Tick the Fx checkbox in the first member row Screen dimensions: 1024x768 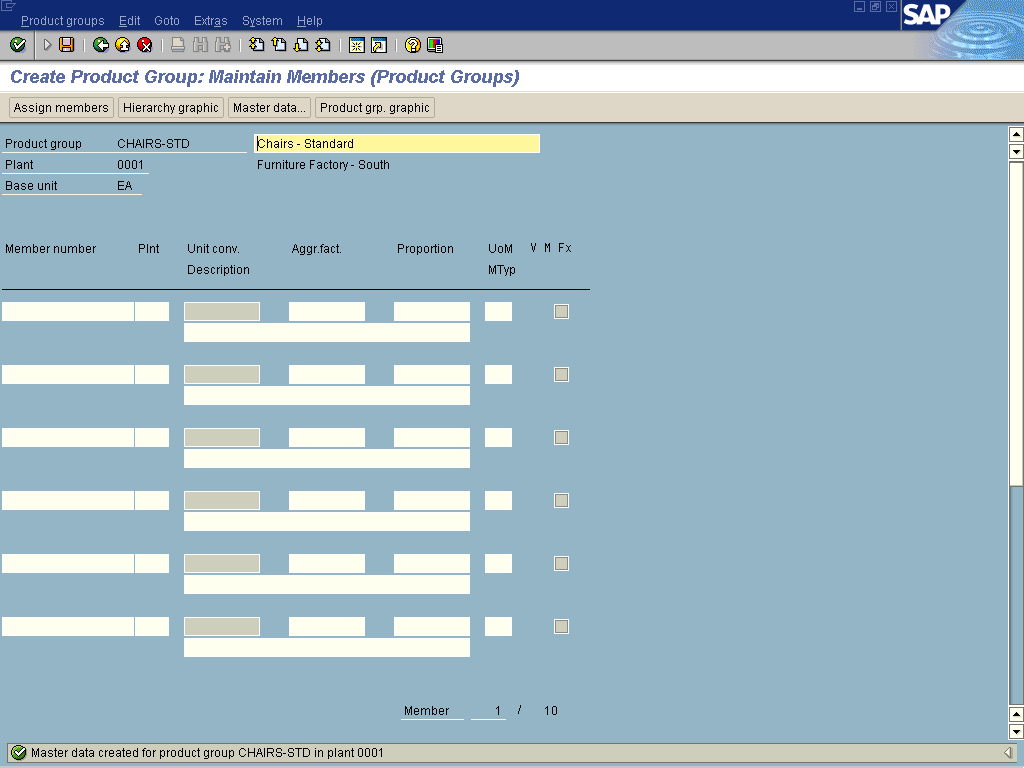[561, 312]
